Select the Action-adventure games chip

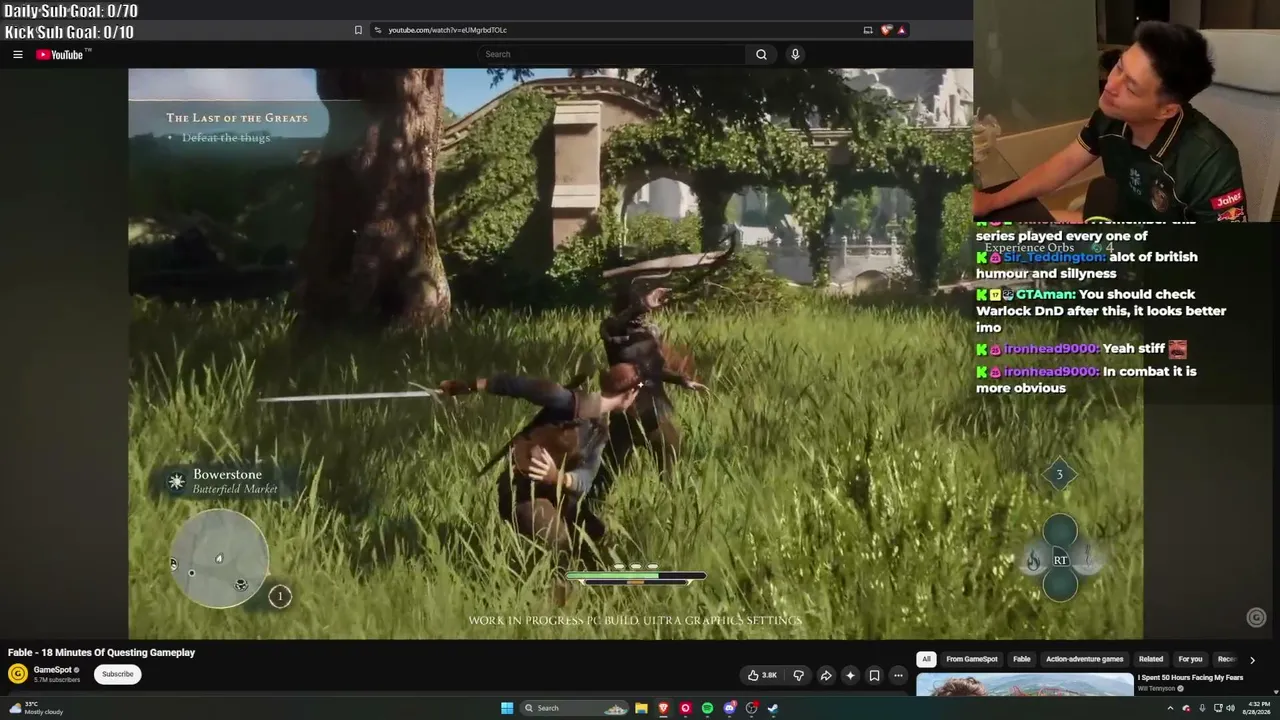point(1085,660)
